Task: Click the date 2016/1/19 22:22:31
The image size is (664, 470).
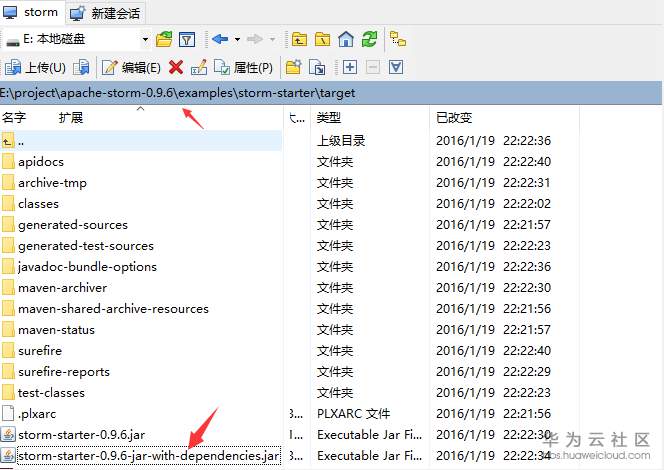Action: [x=493, y=183]
